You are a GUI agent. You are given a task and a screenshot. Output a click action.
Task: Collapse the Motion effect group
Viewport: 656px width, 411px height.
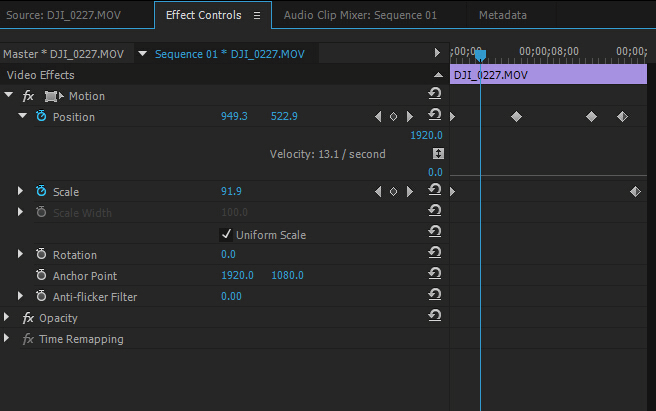(x=8, y=95)
